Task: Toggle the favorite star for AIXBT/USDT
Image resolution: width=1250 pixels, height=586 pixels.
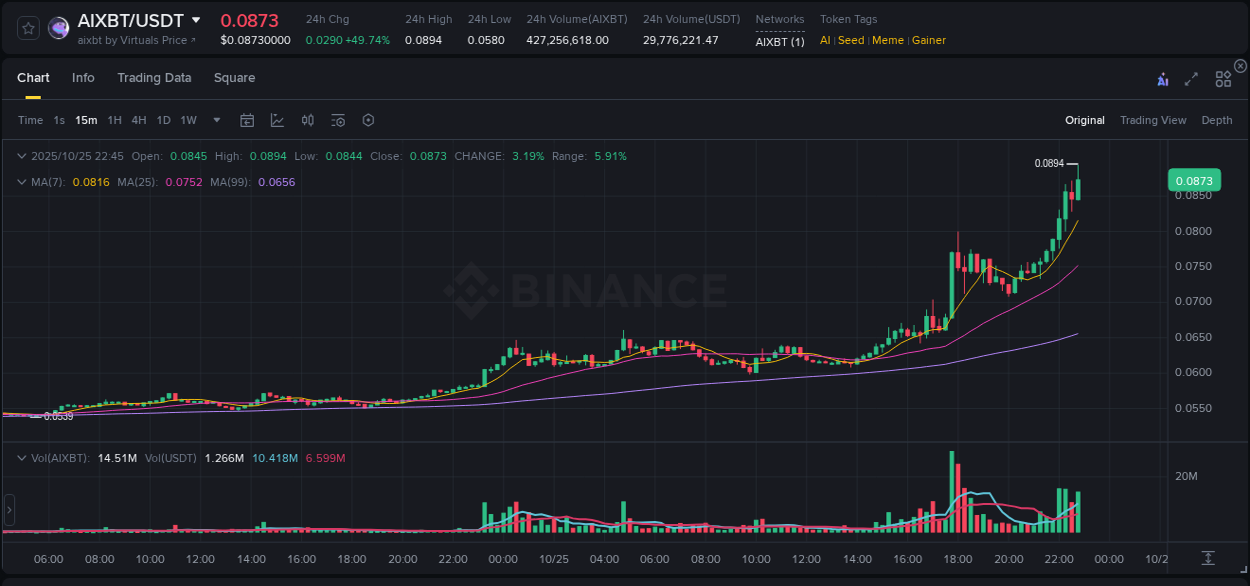Action: (x=27, y=27)
